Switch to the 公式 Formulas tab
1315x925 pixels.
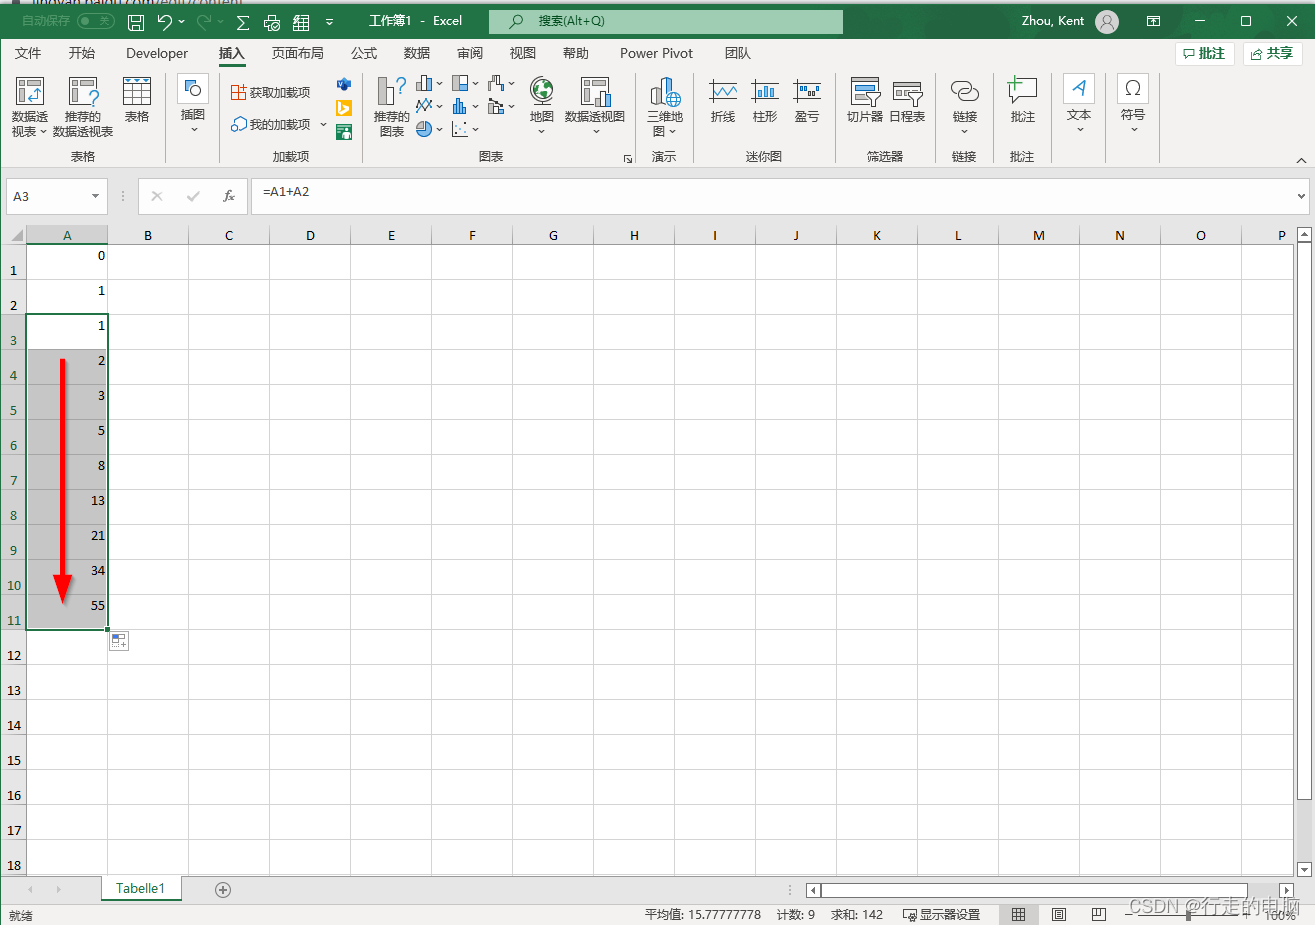point(364,53)
